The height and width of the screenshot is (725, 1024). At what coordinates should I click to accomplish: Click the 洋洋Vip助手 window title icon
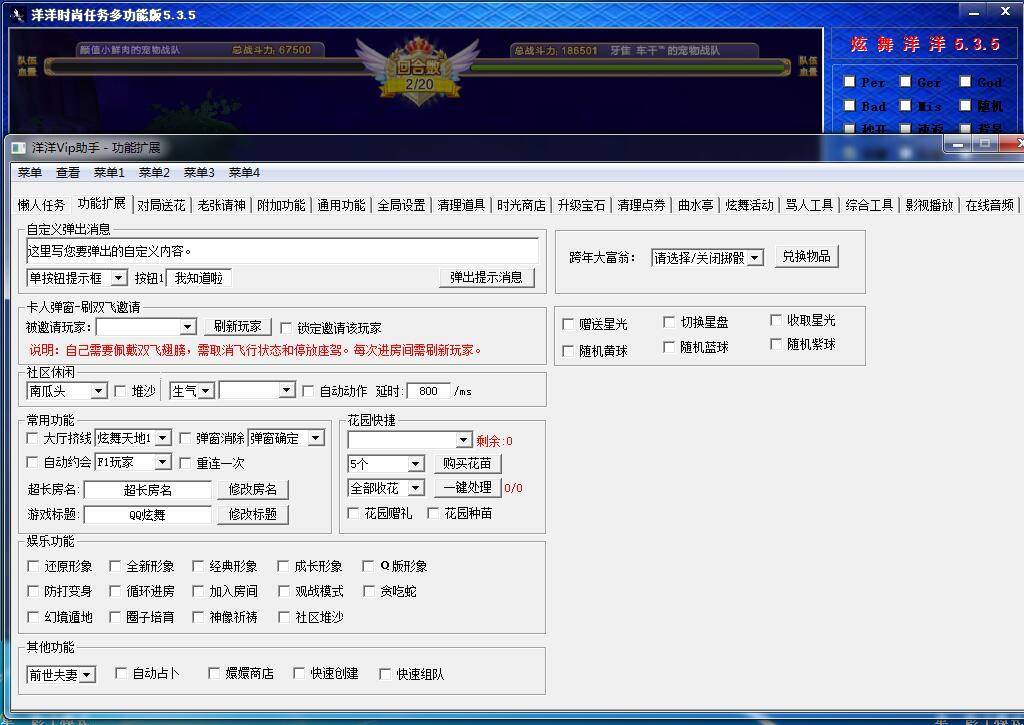pyautogui.click(x=17, y=148)
